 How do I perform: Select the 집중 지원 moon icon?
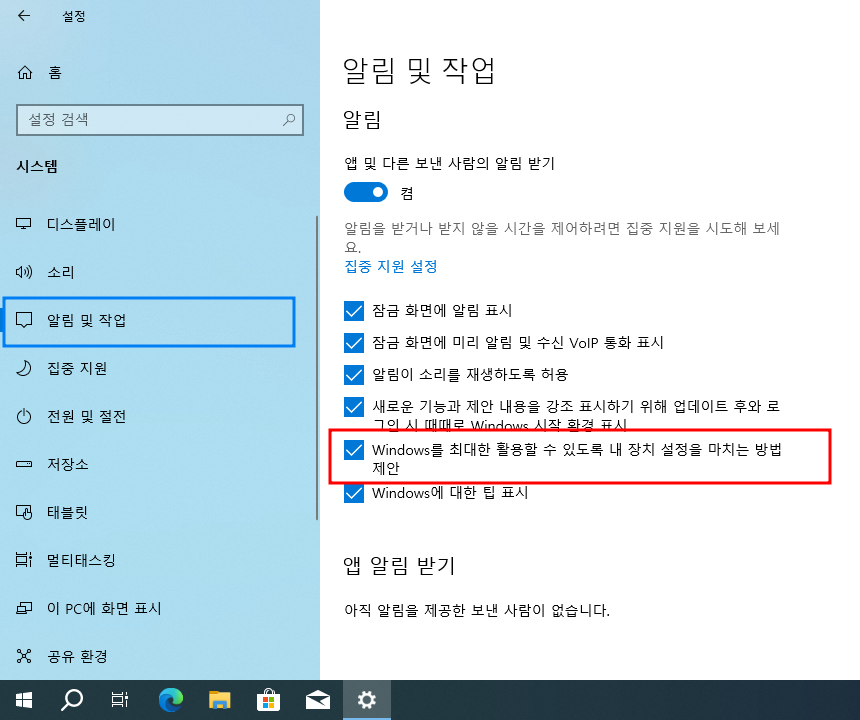point(24,368)
